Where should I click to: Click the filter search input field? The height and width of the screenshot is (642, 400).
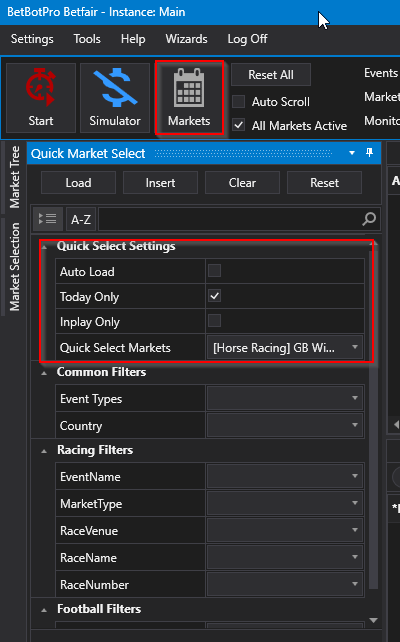[229, 219]
